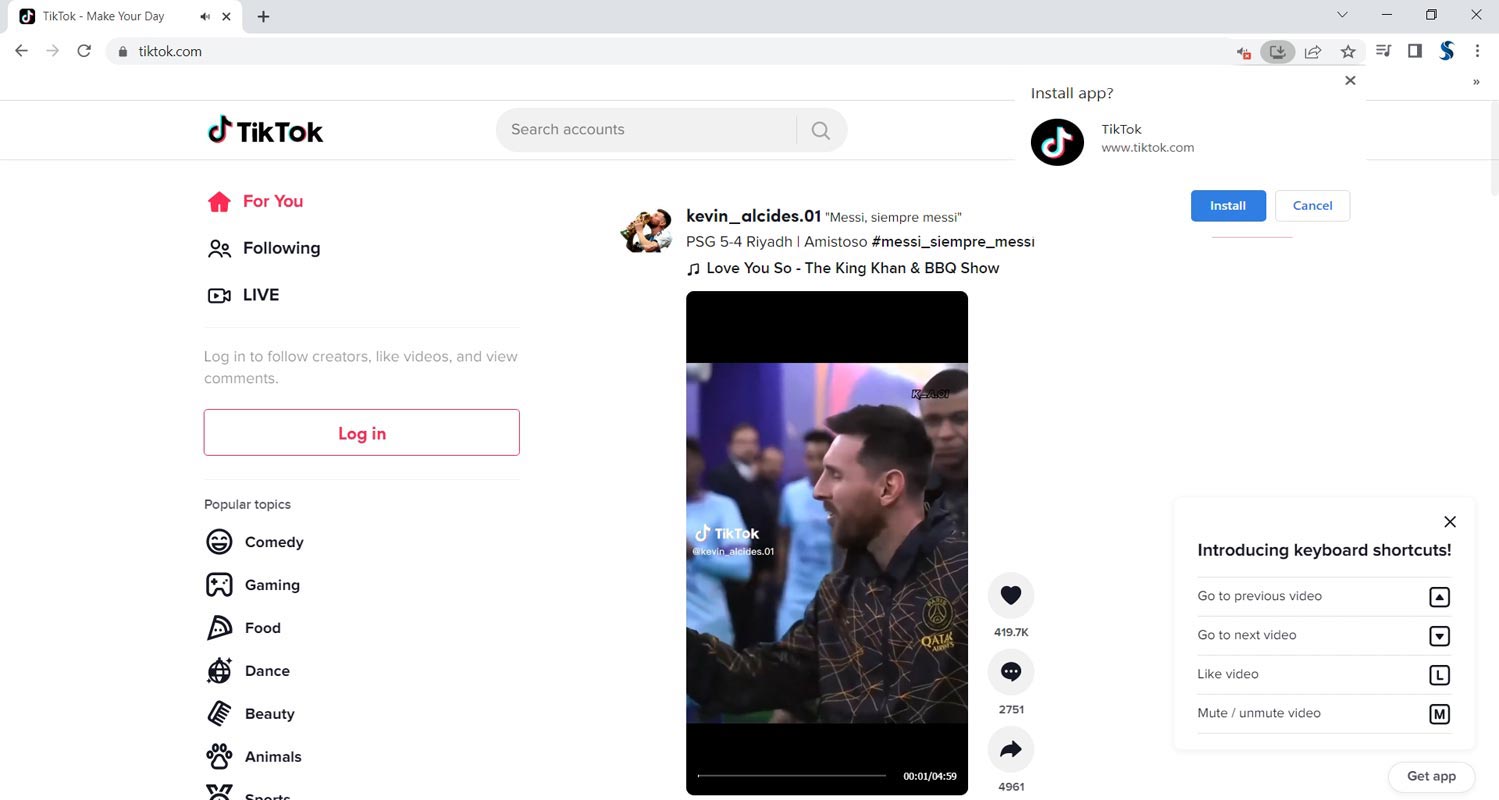Click the M key icon for mute
Screen dimensions: 1499x800
coord(1439,714)
